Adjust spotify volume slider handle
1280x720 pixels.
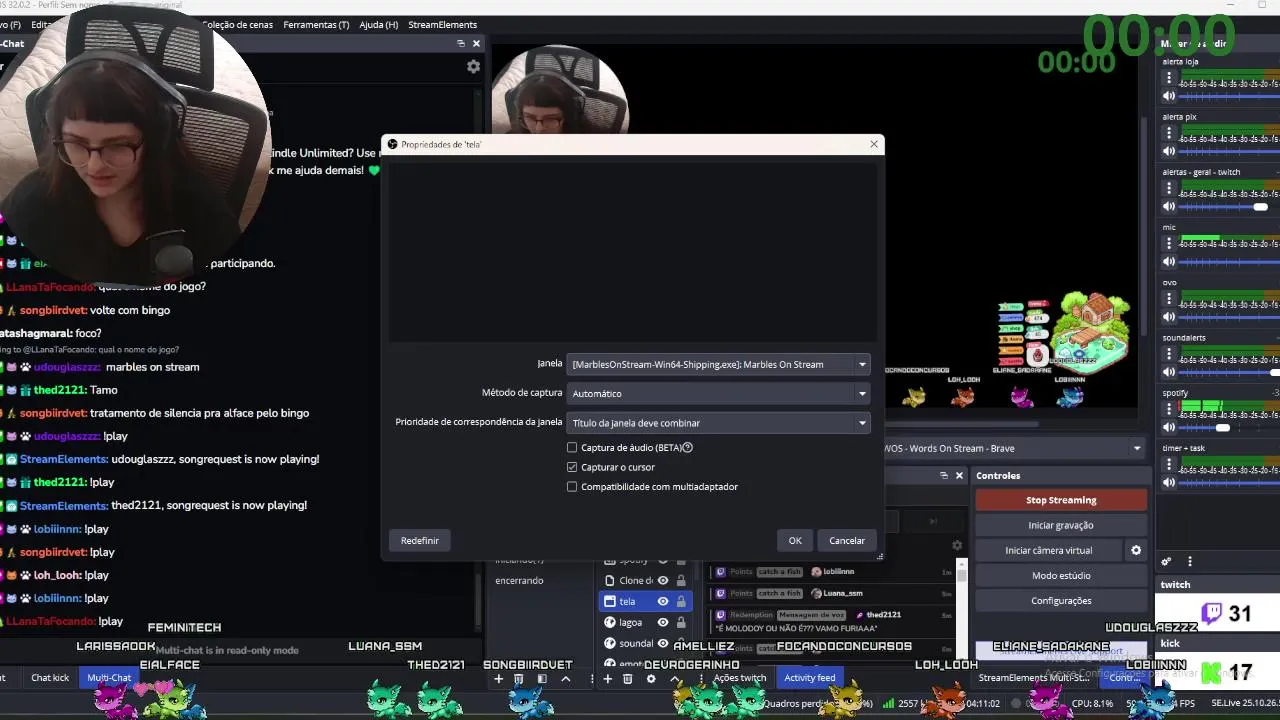click(x=1222, y=428)
